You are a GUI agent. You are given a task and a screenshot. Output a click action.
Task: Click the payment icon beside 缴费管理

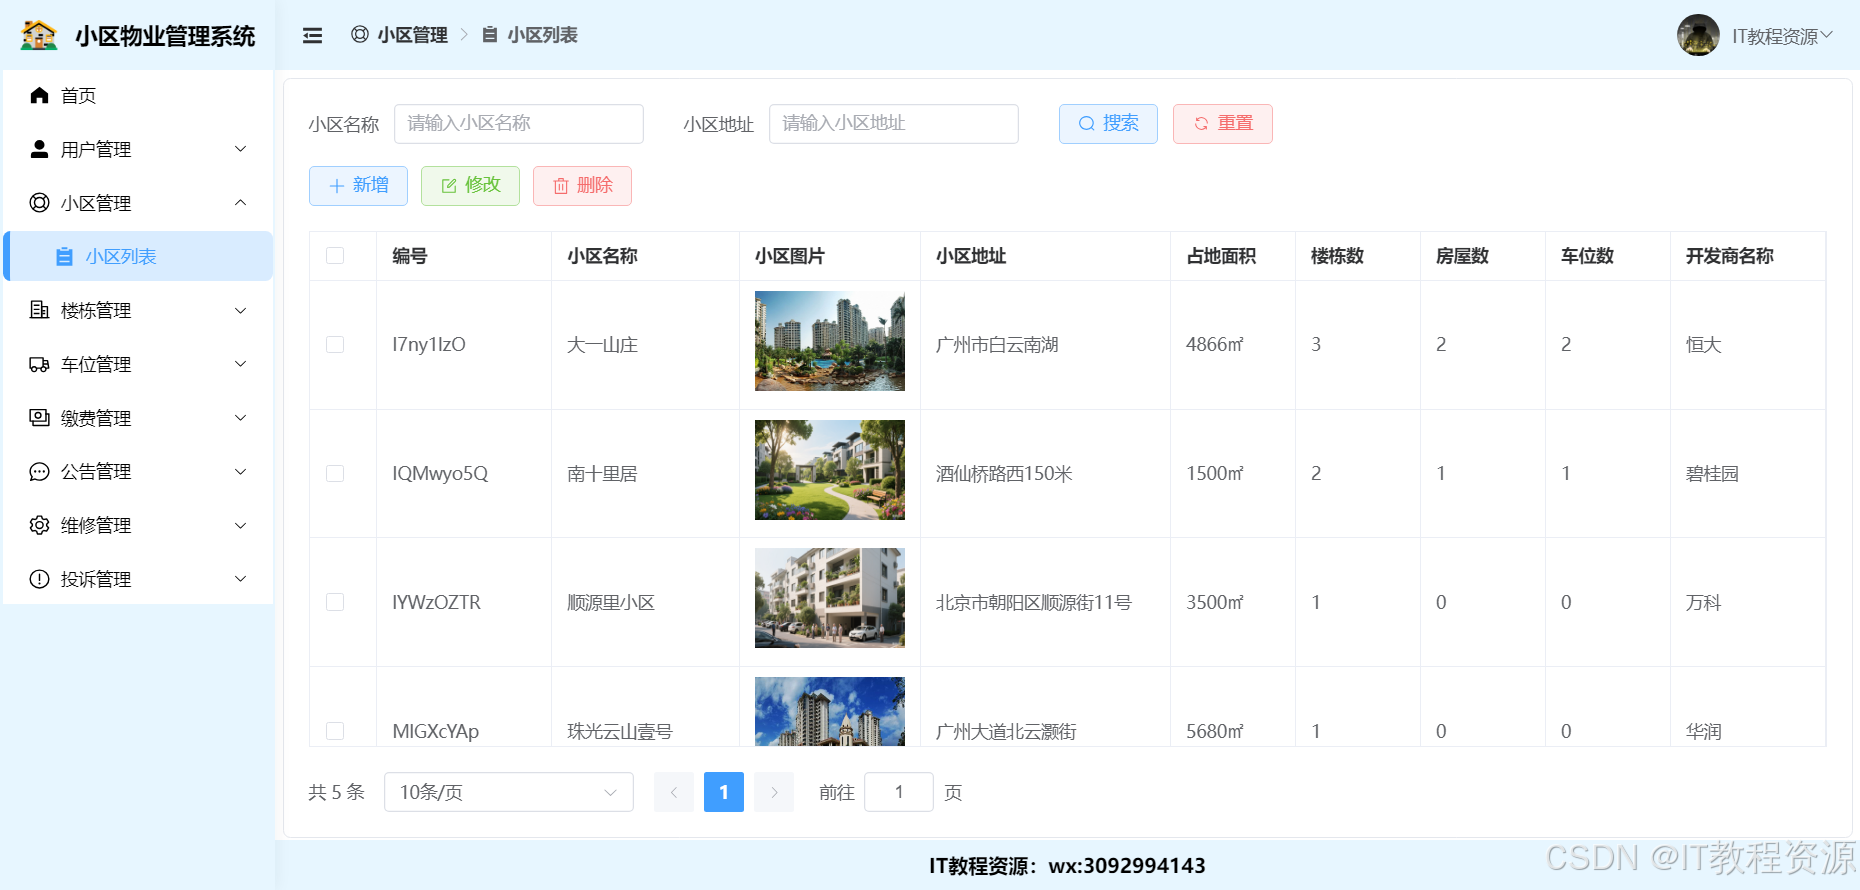[x=40, y=418]
